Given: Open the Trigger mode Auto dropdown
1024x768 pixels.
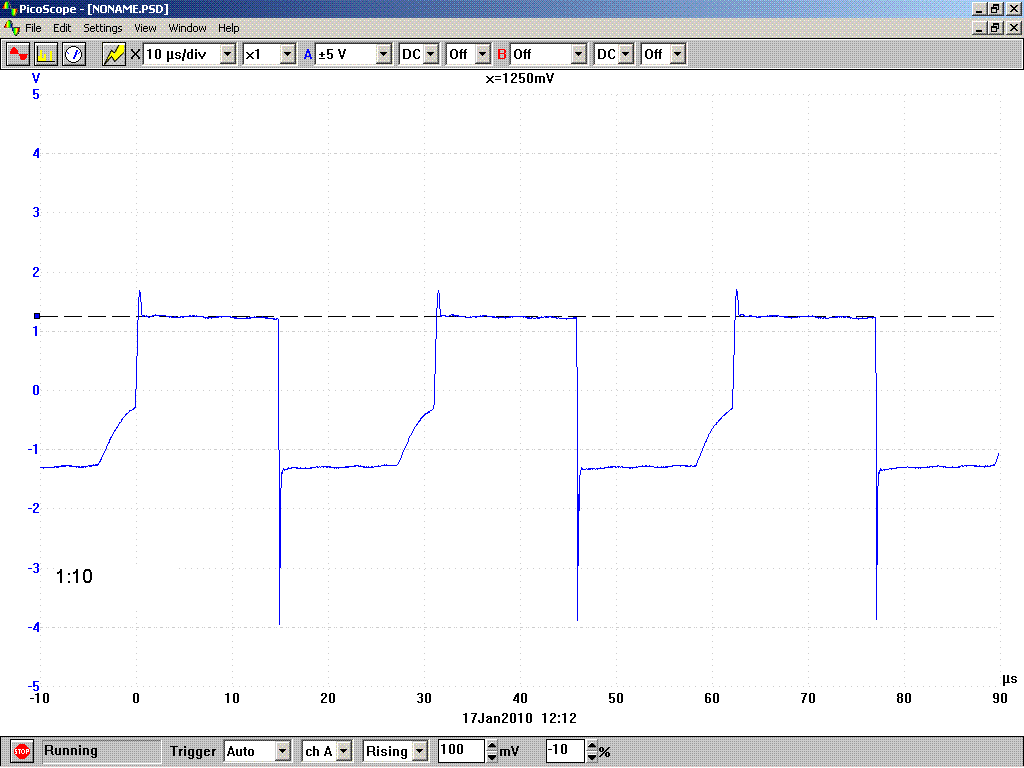Looking at the screenshot, I should click(282, 752).
